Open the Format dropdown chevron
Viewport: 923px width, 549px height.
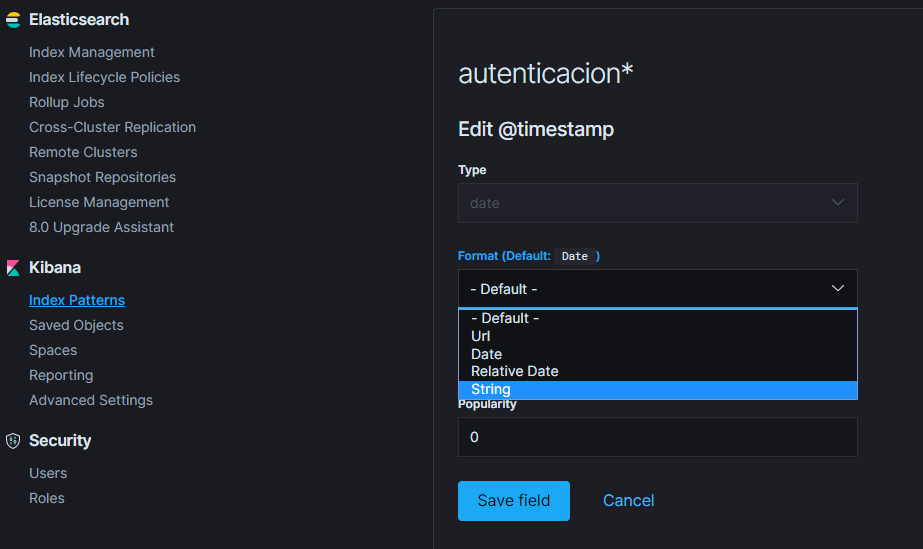click(838, 288)
